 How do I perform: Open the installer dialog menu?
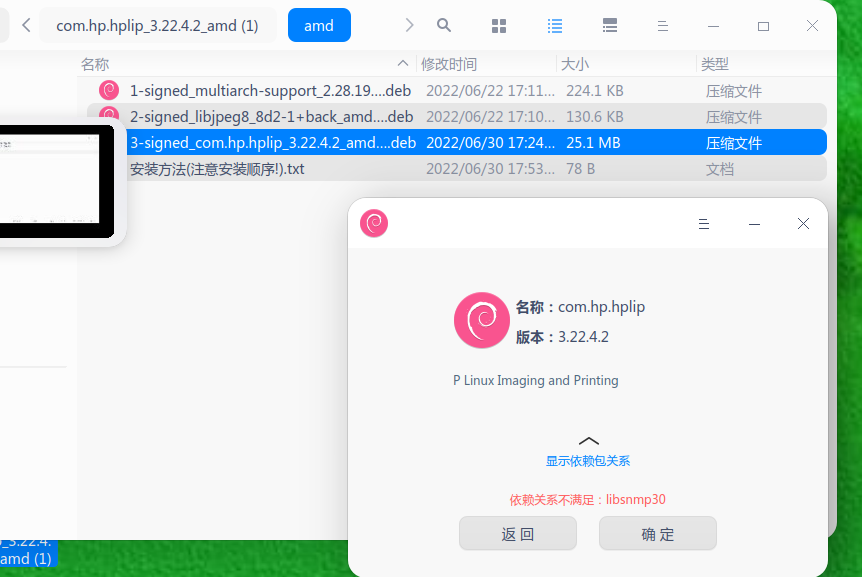(704, 224)
